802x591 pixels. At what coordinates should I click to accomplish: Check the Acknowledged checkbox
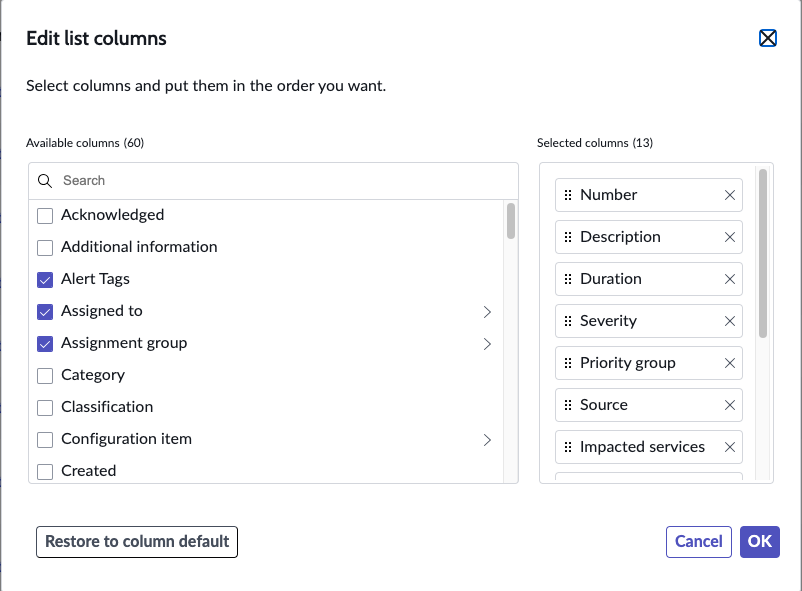coord(45,216)
